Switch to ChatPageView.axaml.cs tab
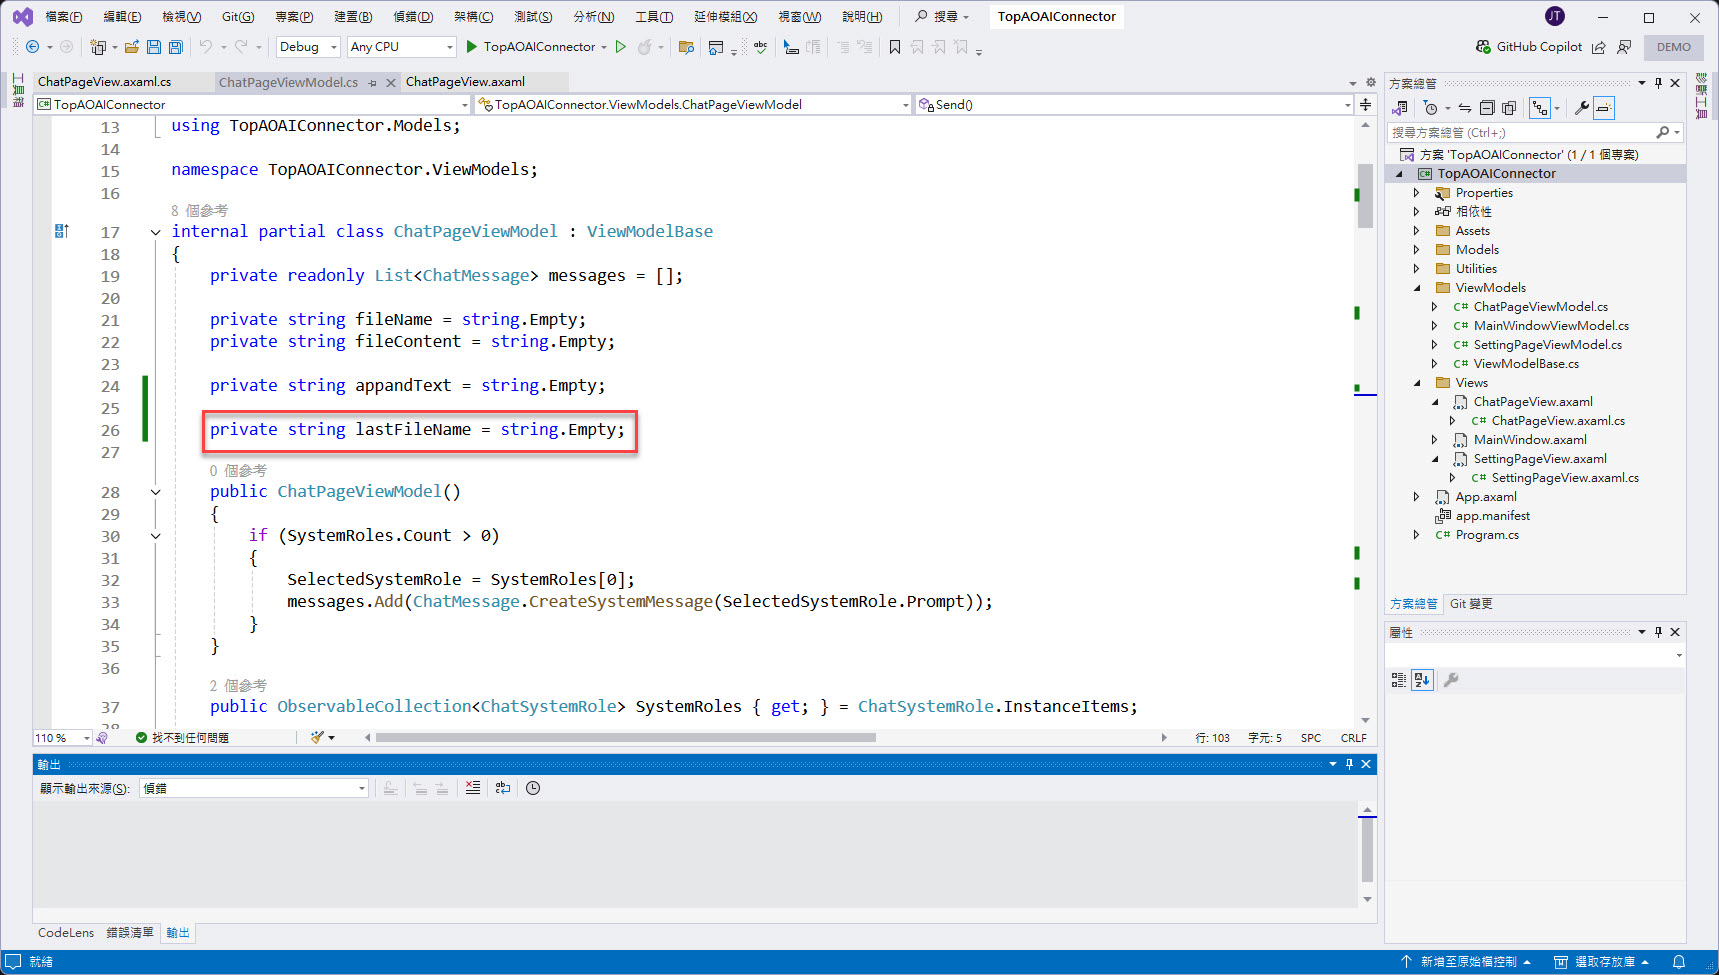This screenshot has height=975, width=1719. 104,82
